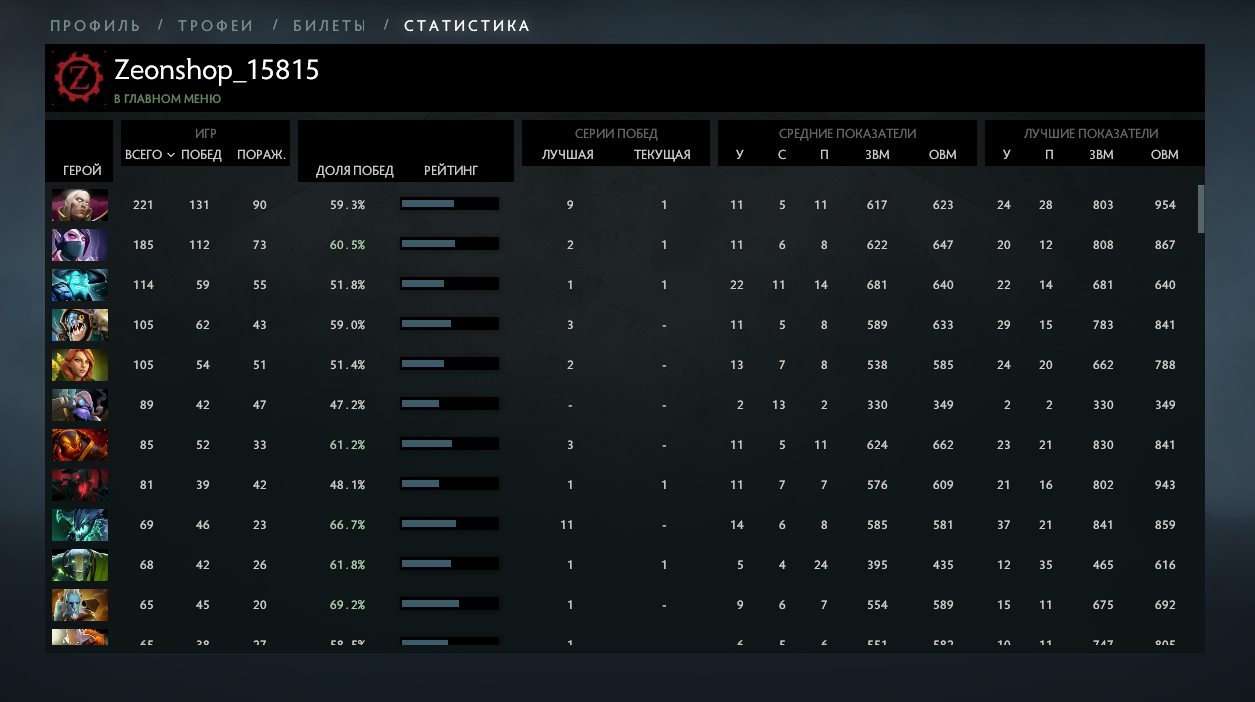This screenshot has height=702, width=1255.
Task: Switch to the ПРОФИЛЬ tab
Action: coord(95,26)
